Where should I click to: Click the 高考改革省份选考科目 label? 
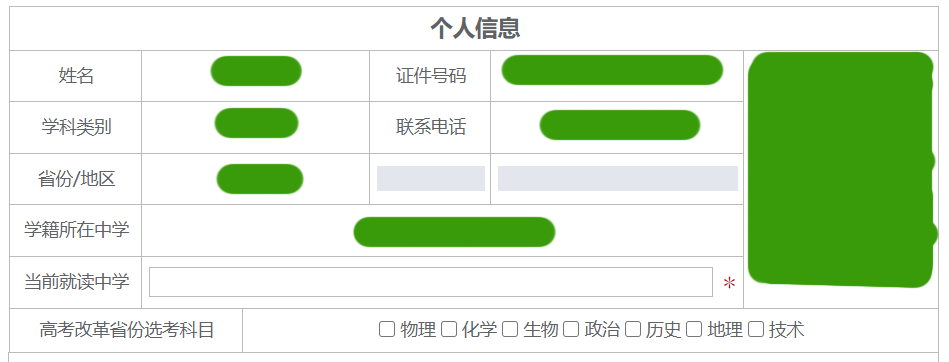126,330
